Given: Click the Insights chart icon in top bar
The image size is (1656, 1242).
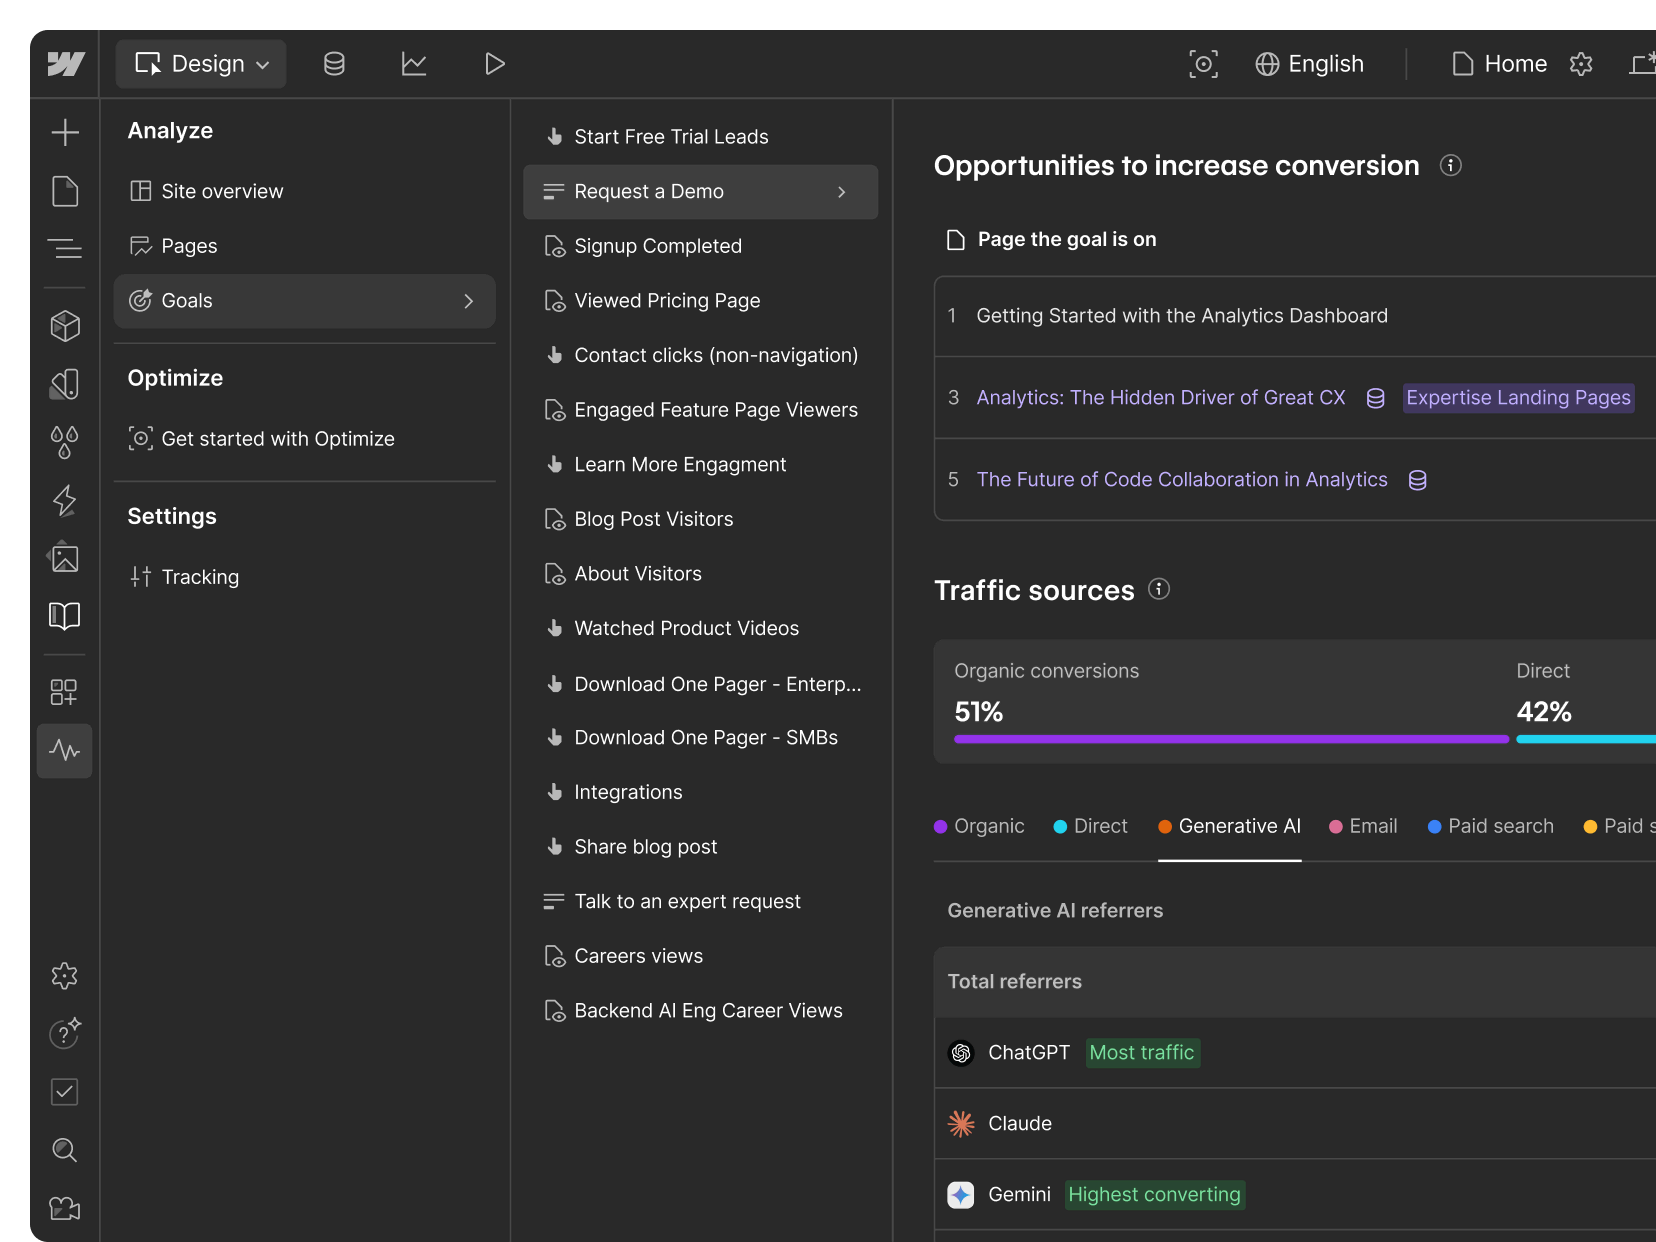Looking at the screenshot, I should coord(414,64).
